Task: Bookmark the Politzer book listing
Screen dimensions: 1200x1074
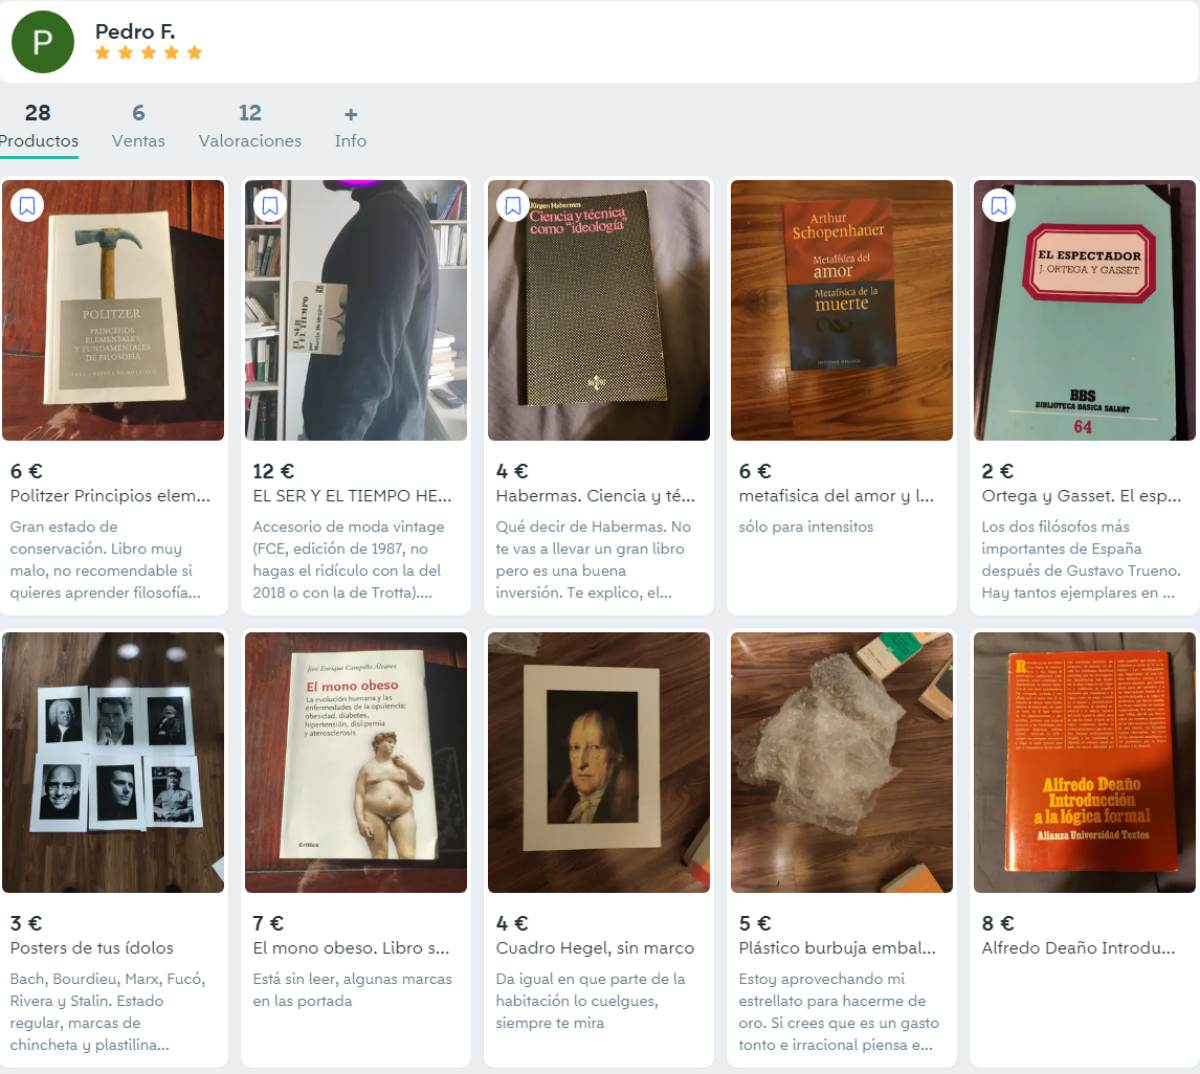Action: pos(27,206)
